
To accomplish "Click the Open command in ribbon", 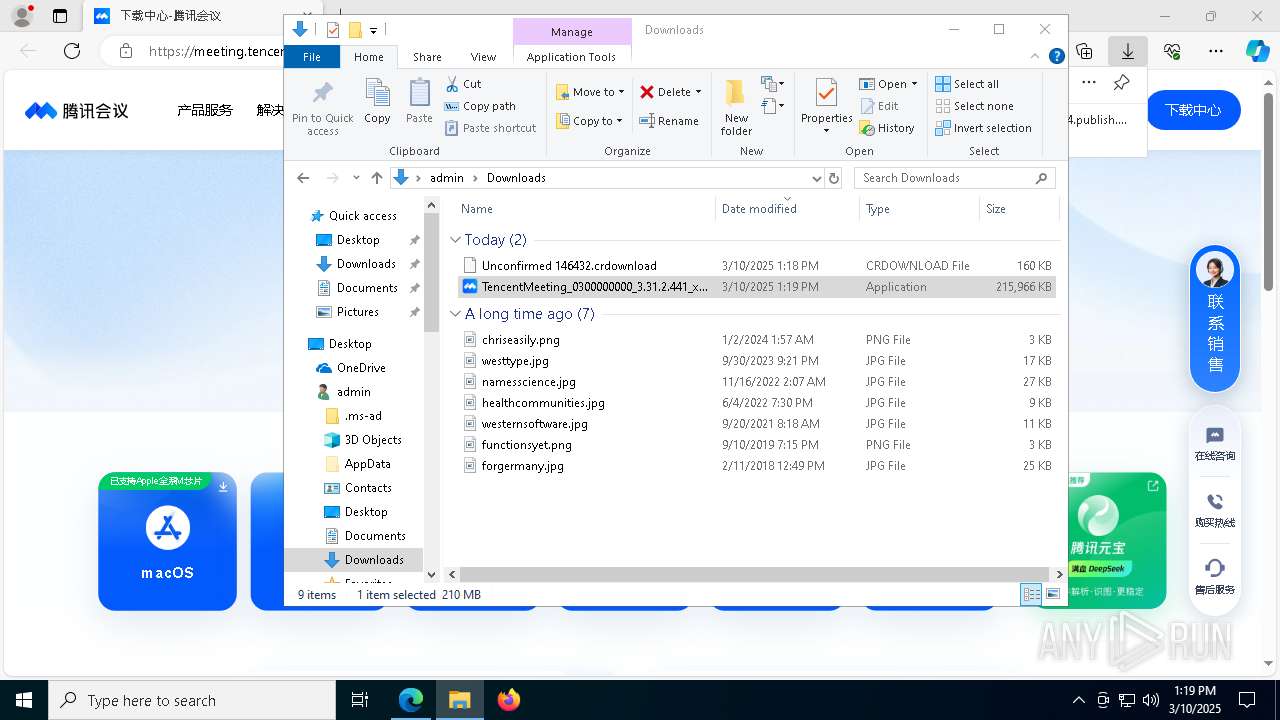I will point(888,84).
